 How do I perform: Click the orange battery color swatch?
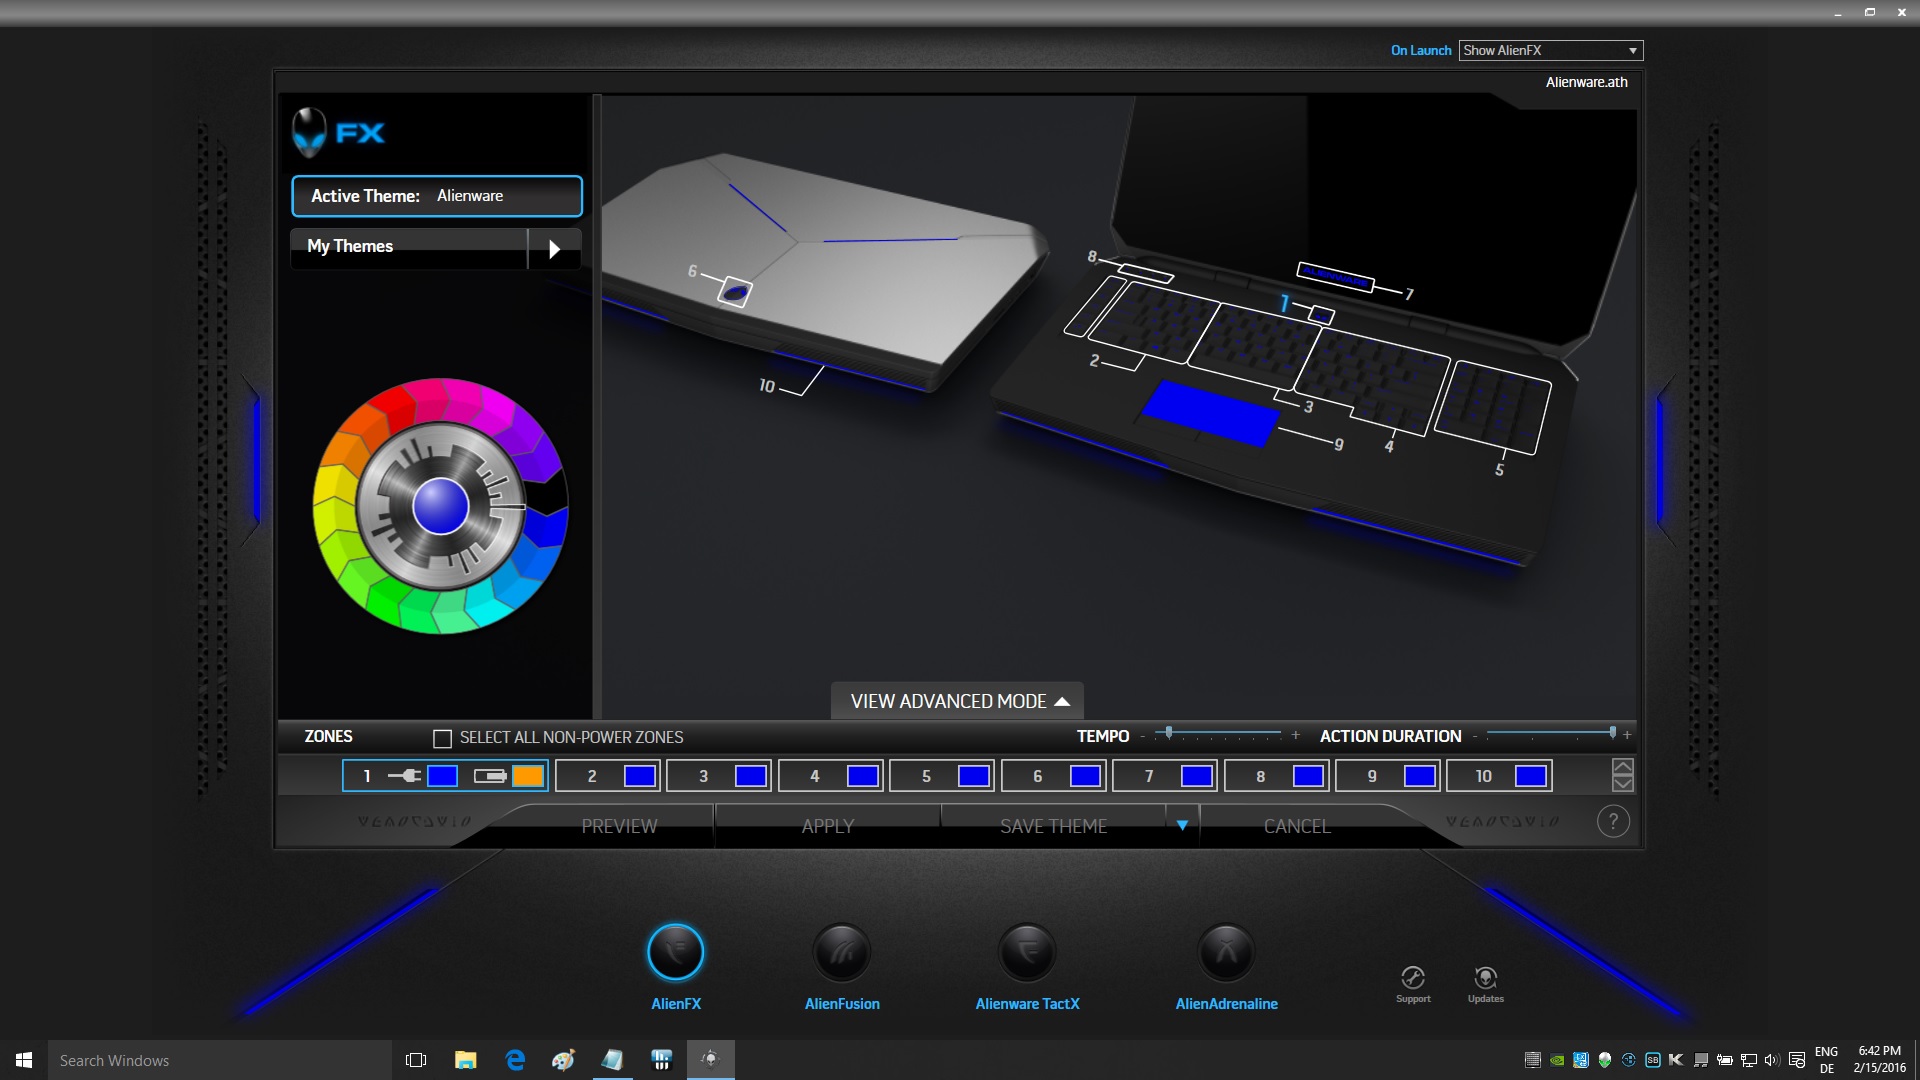[528, 776]
